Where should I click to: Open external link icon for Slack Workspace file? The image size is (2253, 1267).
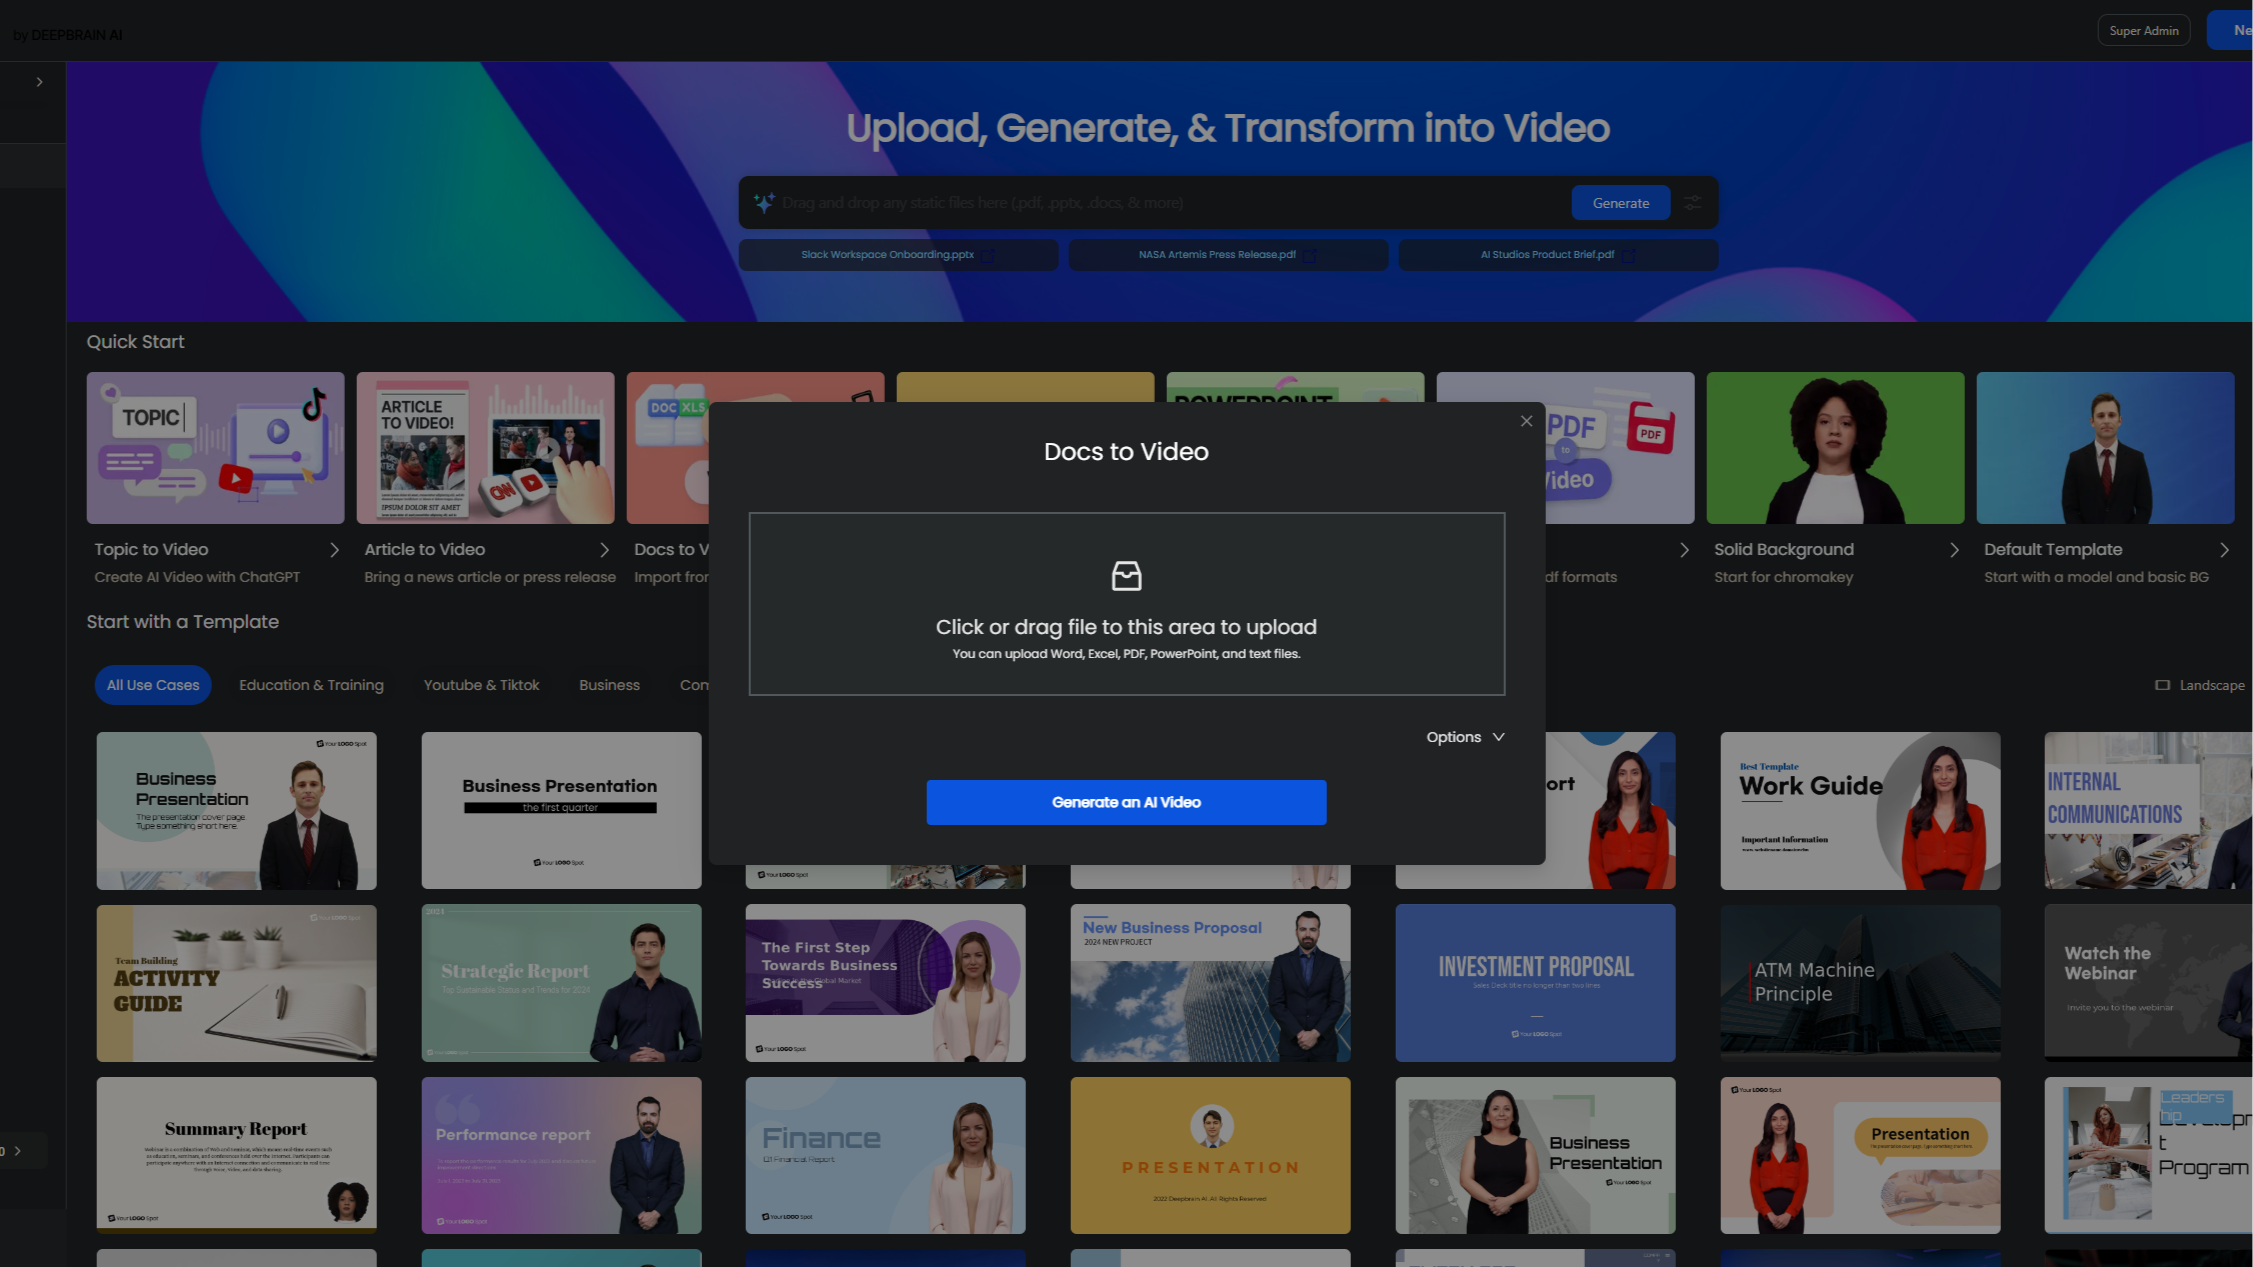coord(988,256)
